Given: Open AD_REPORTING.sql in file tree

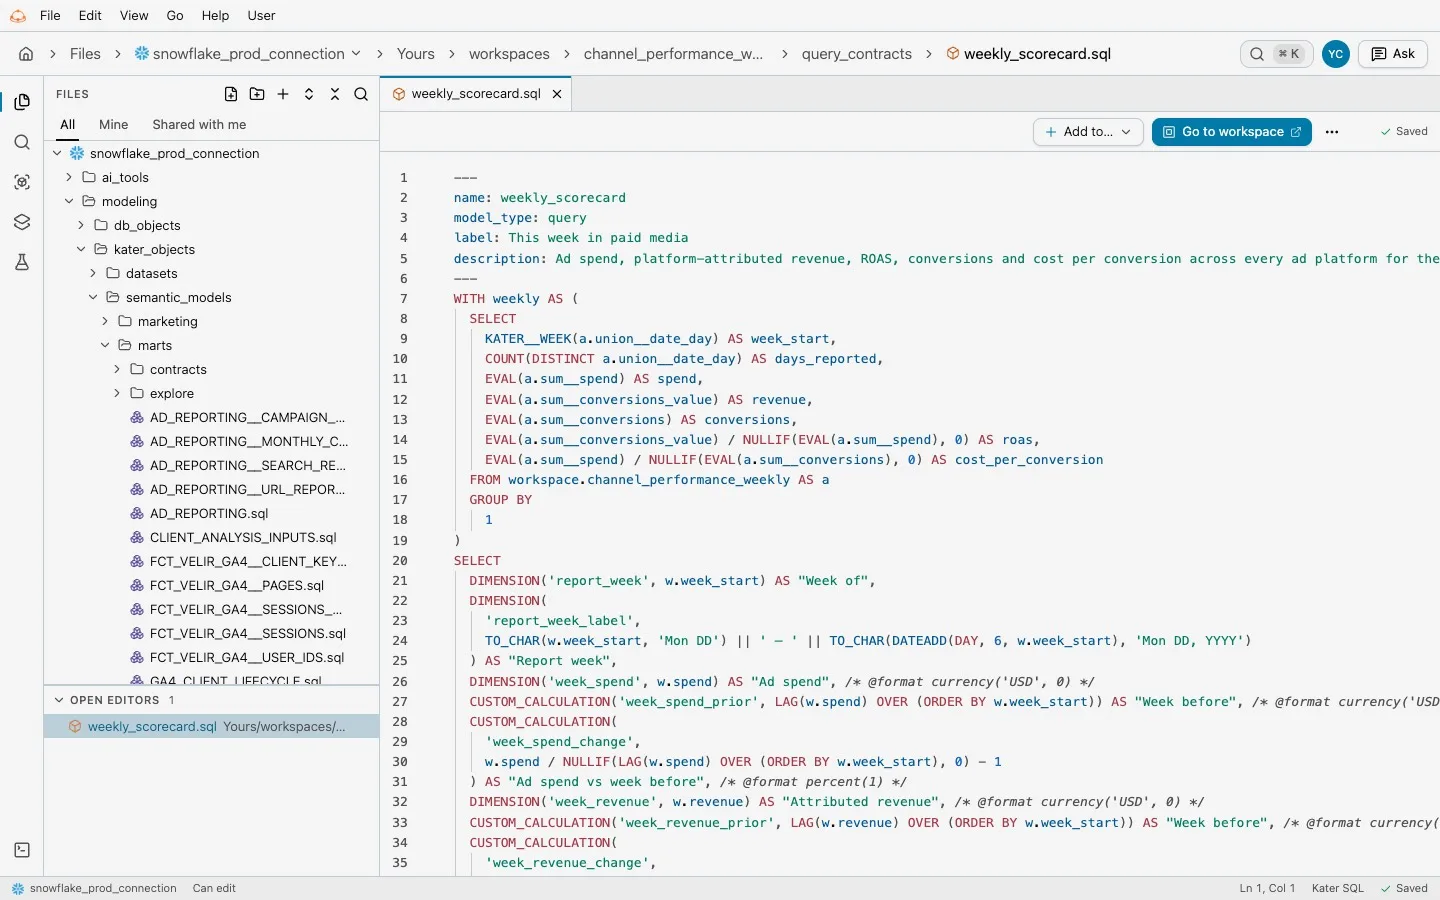Looking at the screenshot, I should click(x=209, y=513).
